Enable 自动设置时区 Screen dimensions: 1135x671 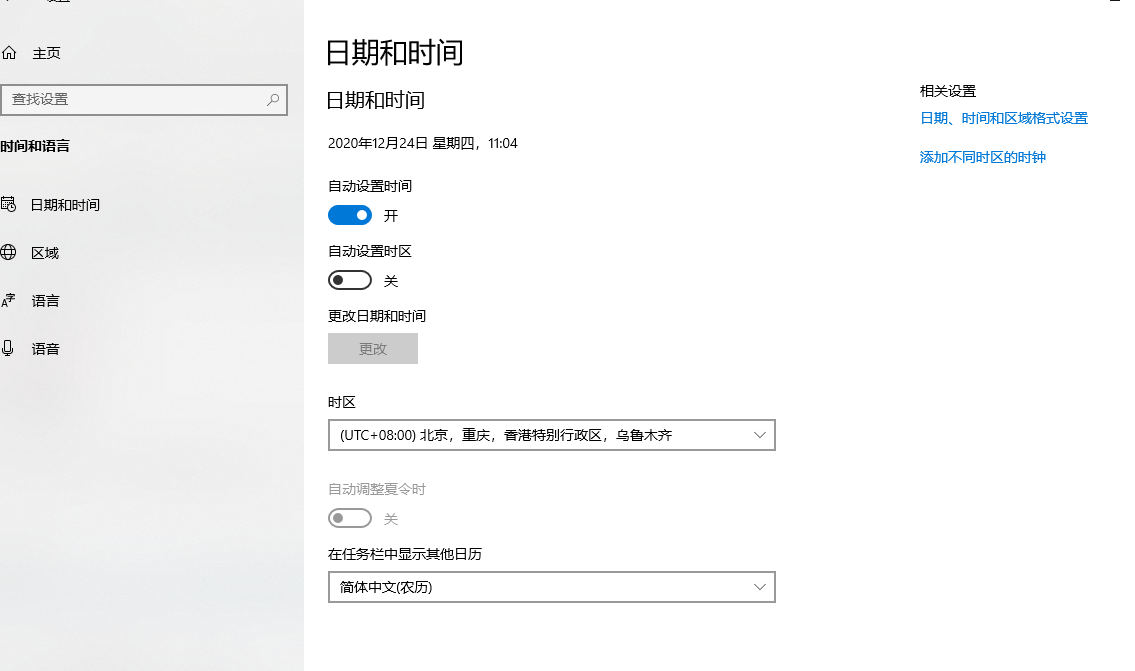pos(349,279)
